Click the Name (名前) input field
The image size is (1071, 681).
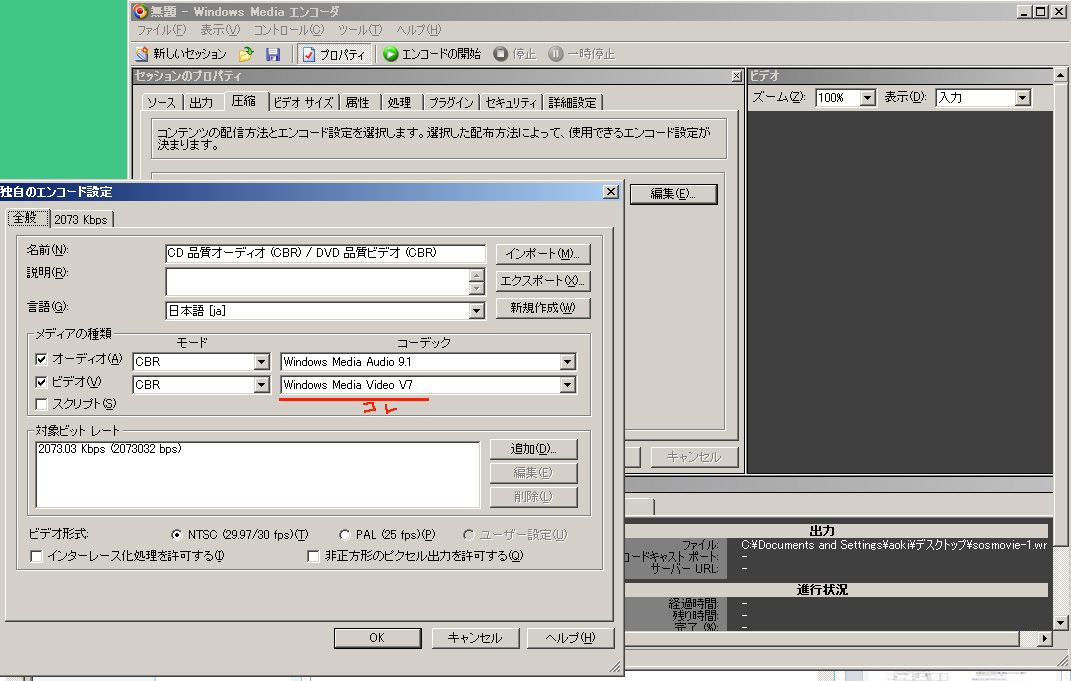pyautogui.click(x=325, y=253)
